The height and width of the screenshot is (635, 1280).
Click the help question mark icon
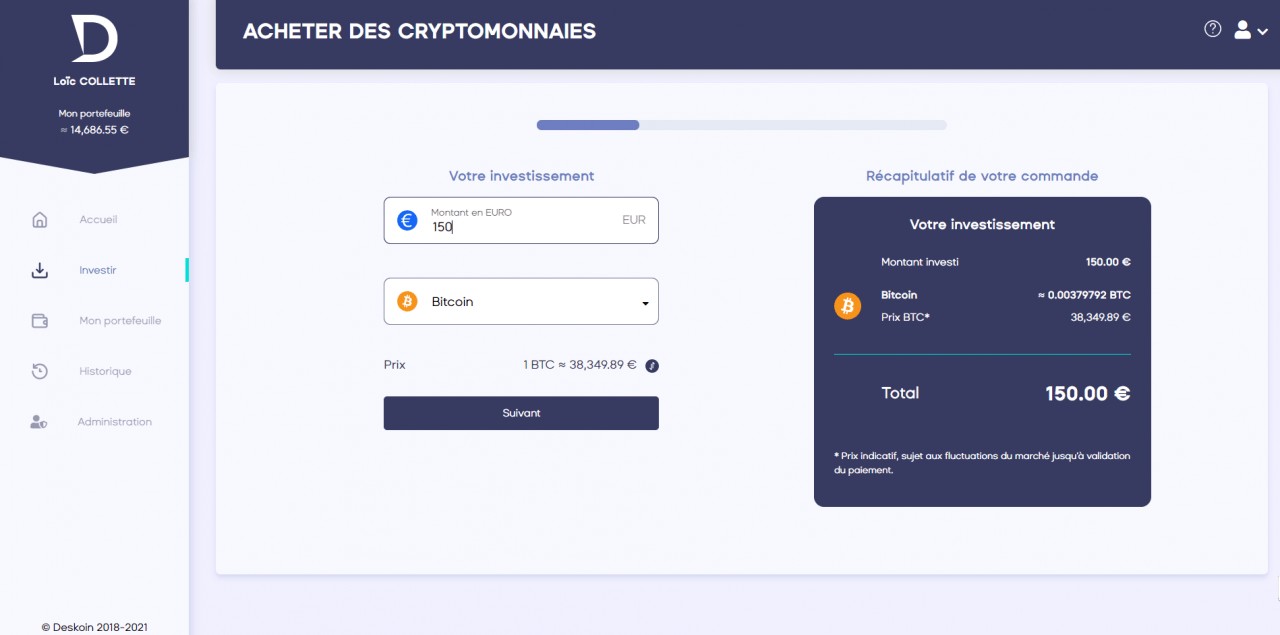1213,29
